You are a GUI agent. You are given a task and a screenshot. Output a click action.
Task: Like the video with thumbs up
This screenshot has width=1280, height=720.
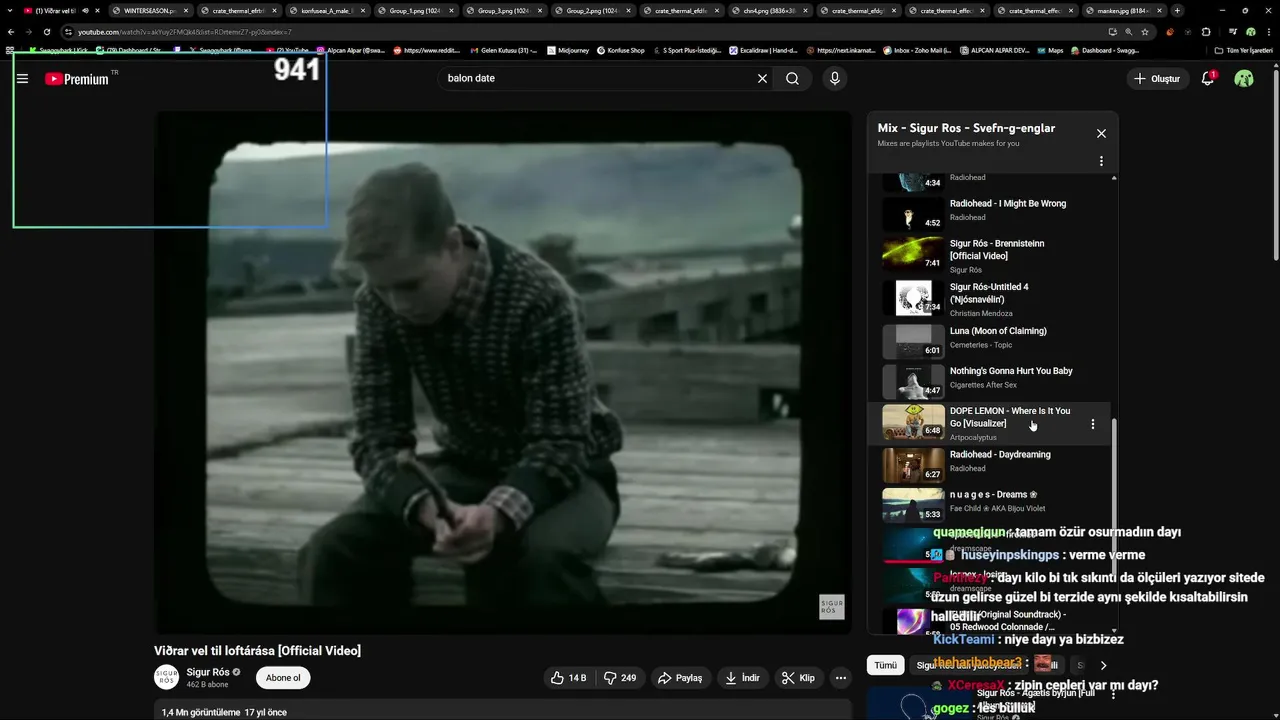[567, 678]
